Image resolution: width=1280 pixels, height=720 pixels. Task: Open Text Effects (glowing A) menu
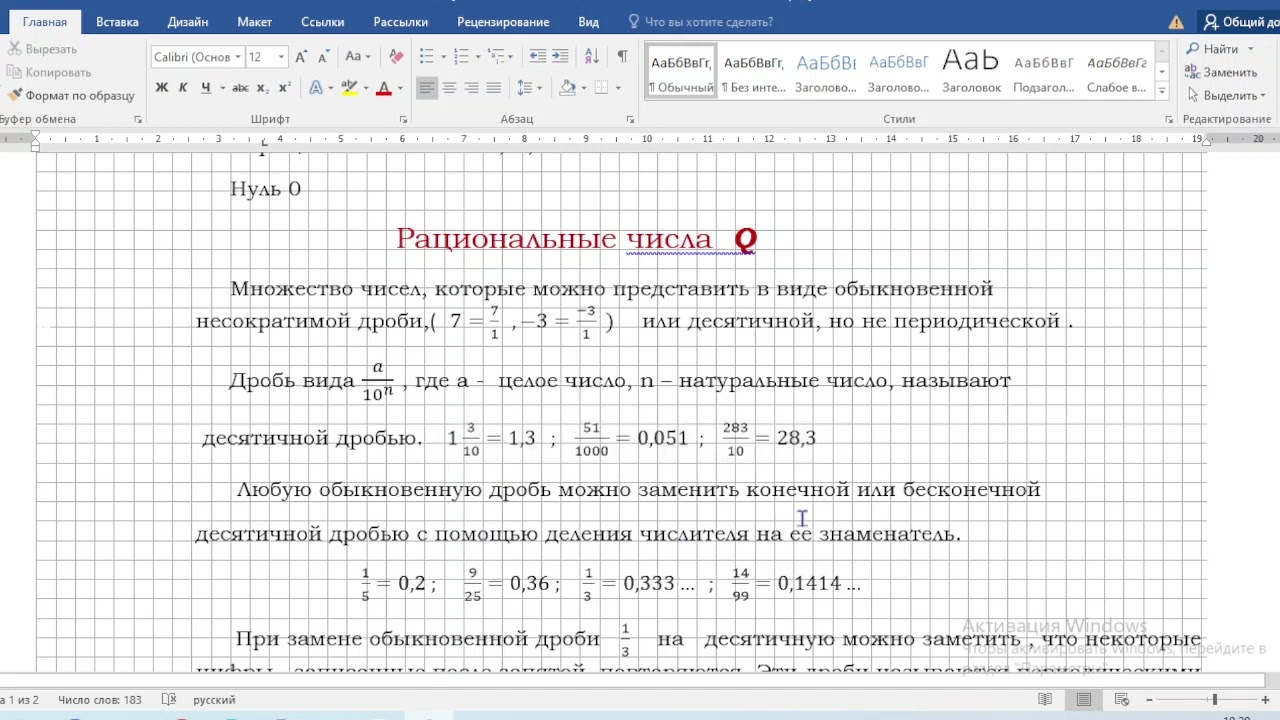(316, 88)
